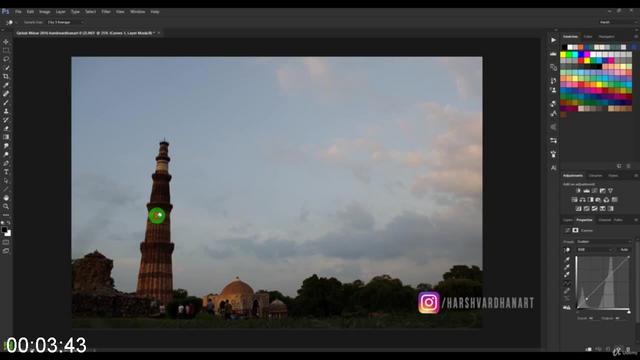This screenshot has height=360, width=640.
Task: Open the RGB channel dropdown
Action: [595, 250]
